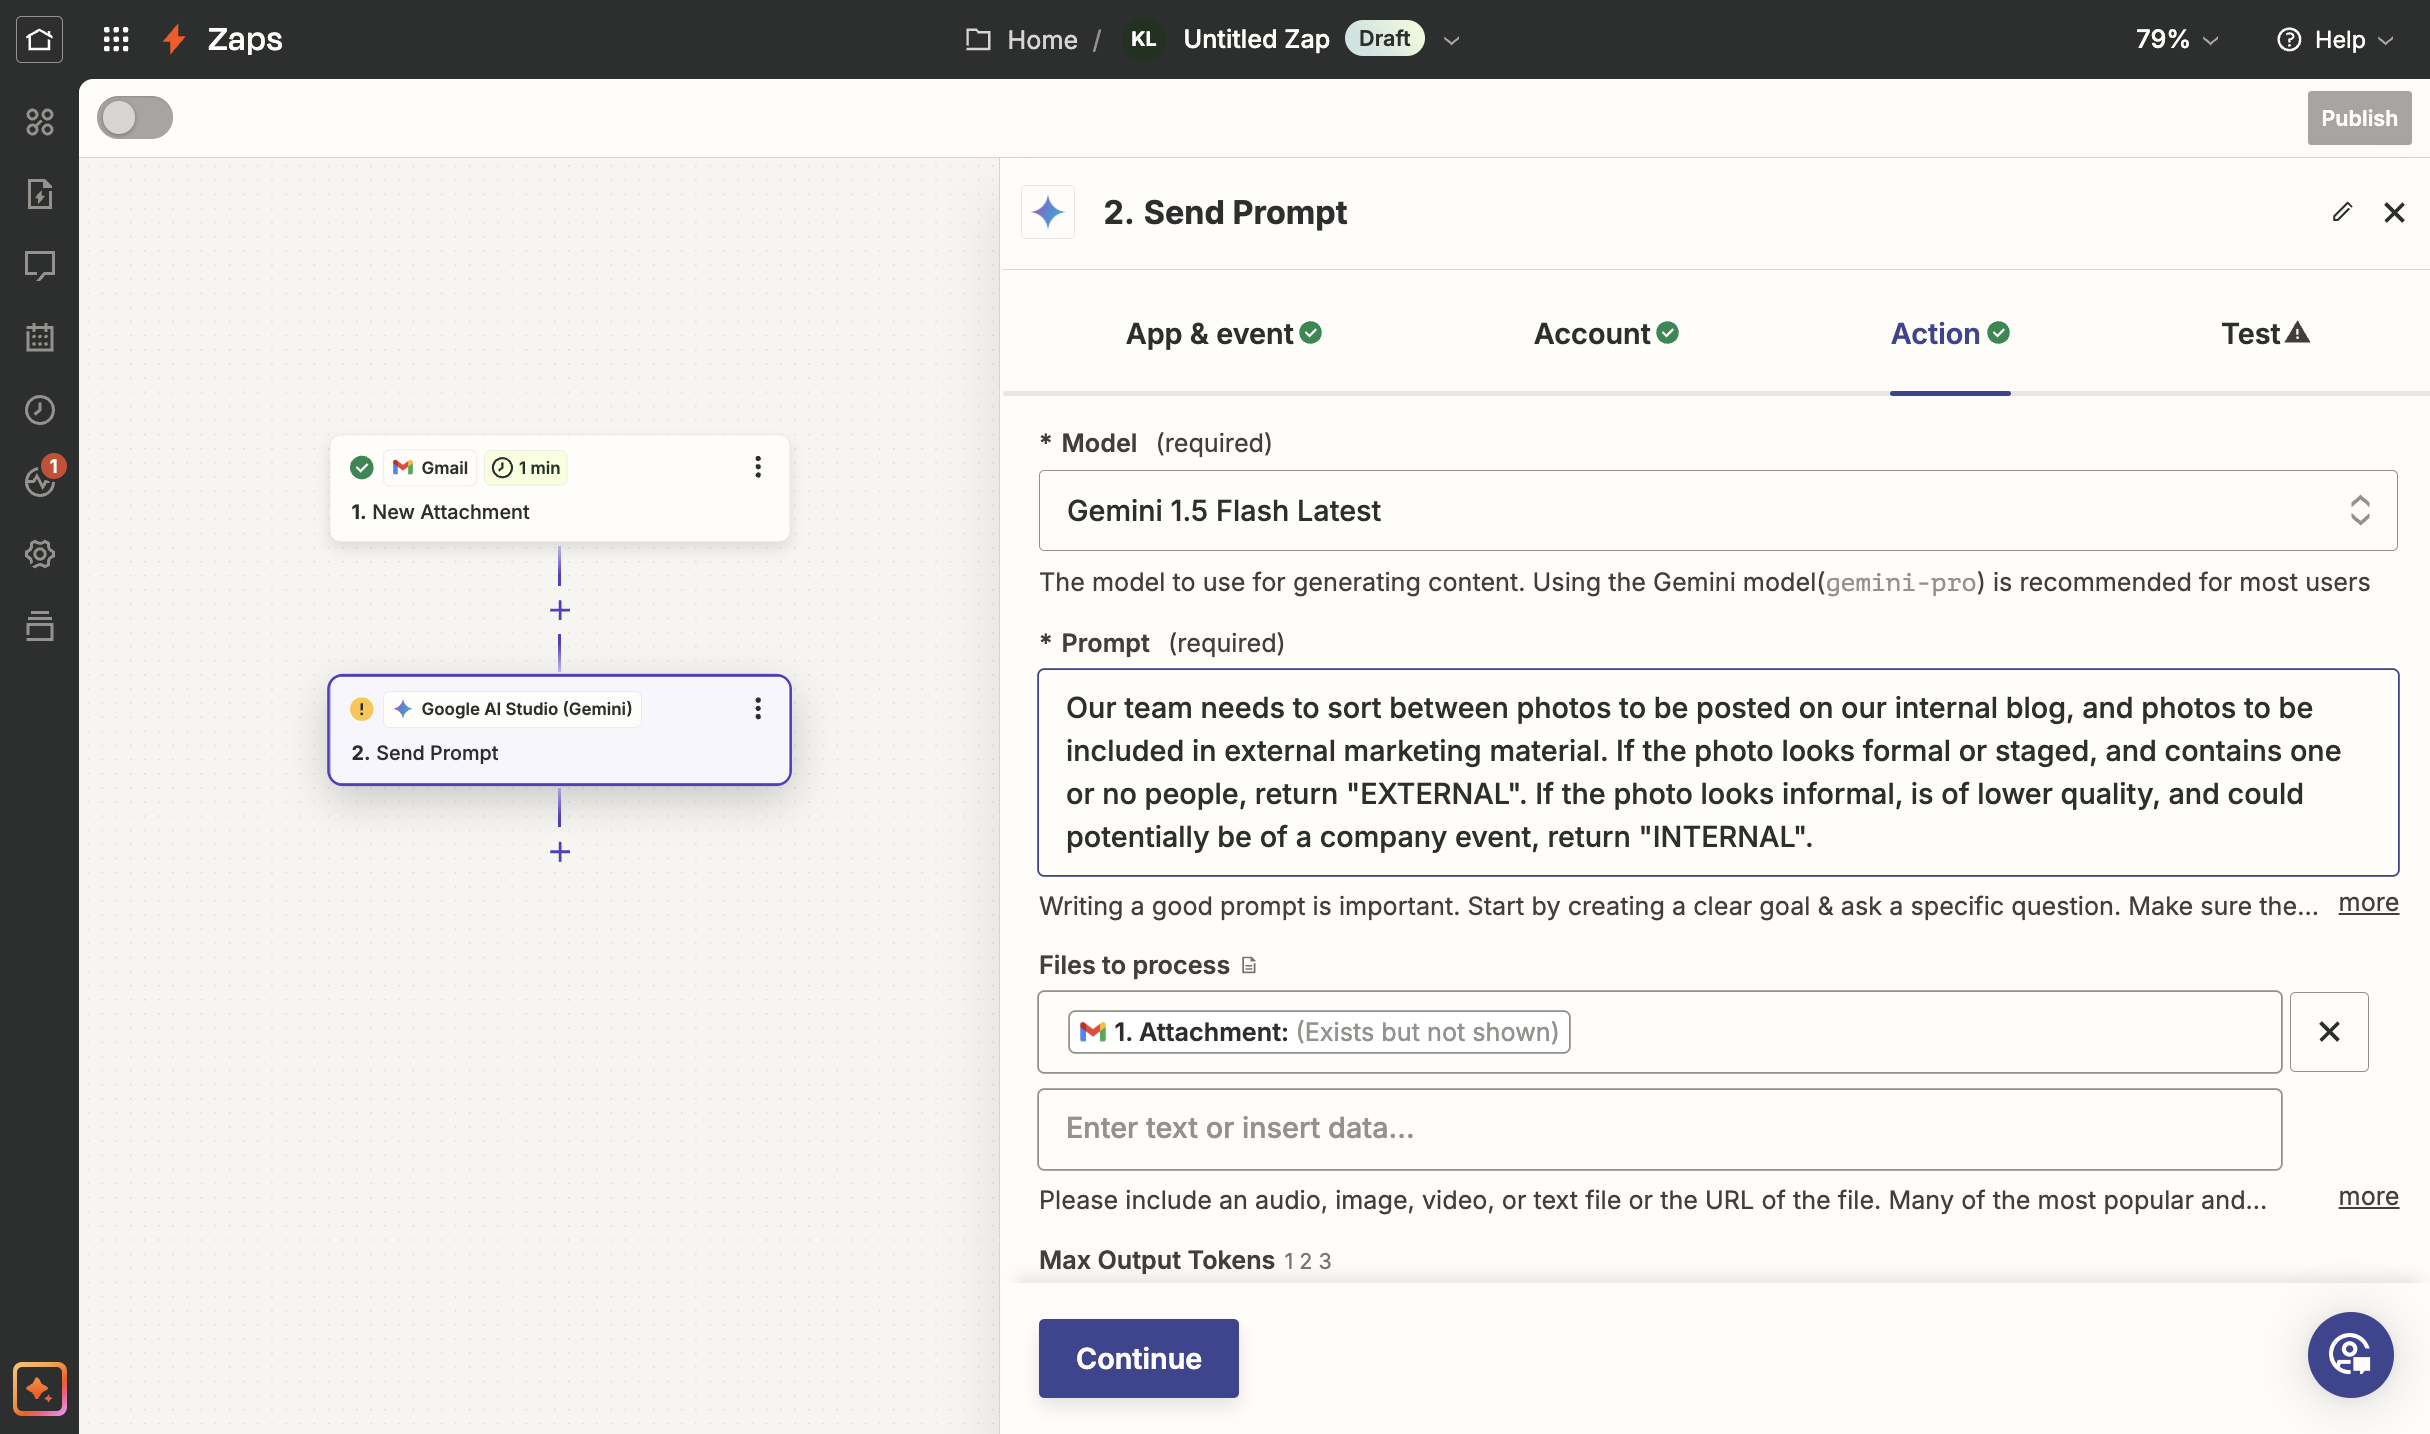The height and width of the screenshot is (1434, 2430).
Task: Open the Gmail step three-dot menu
Action: (x=758, y=467)
